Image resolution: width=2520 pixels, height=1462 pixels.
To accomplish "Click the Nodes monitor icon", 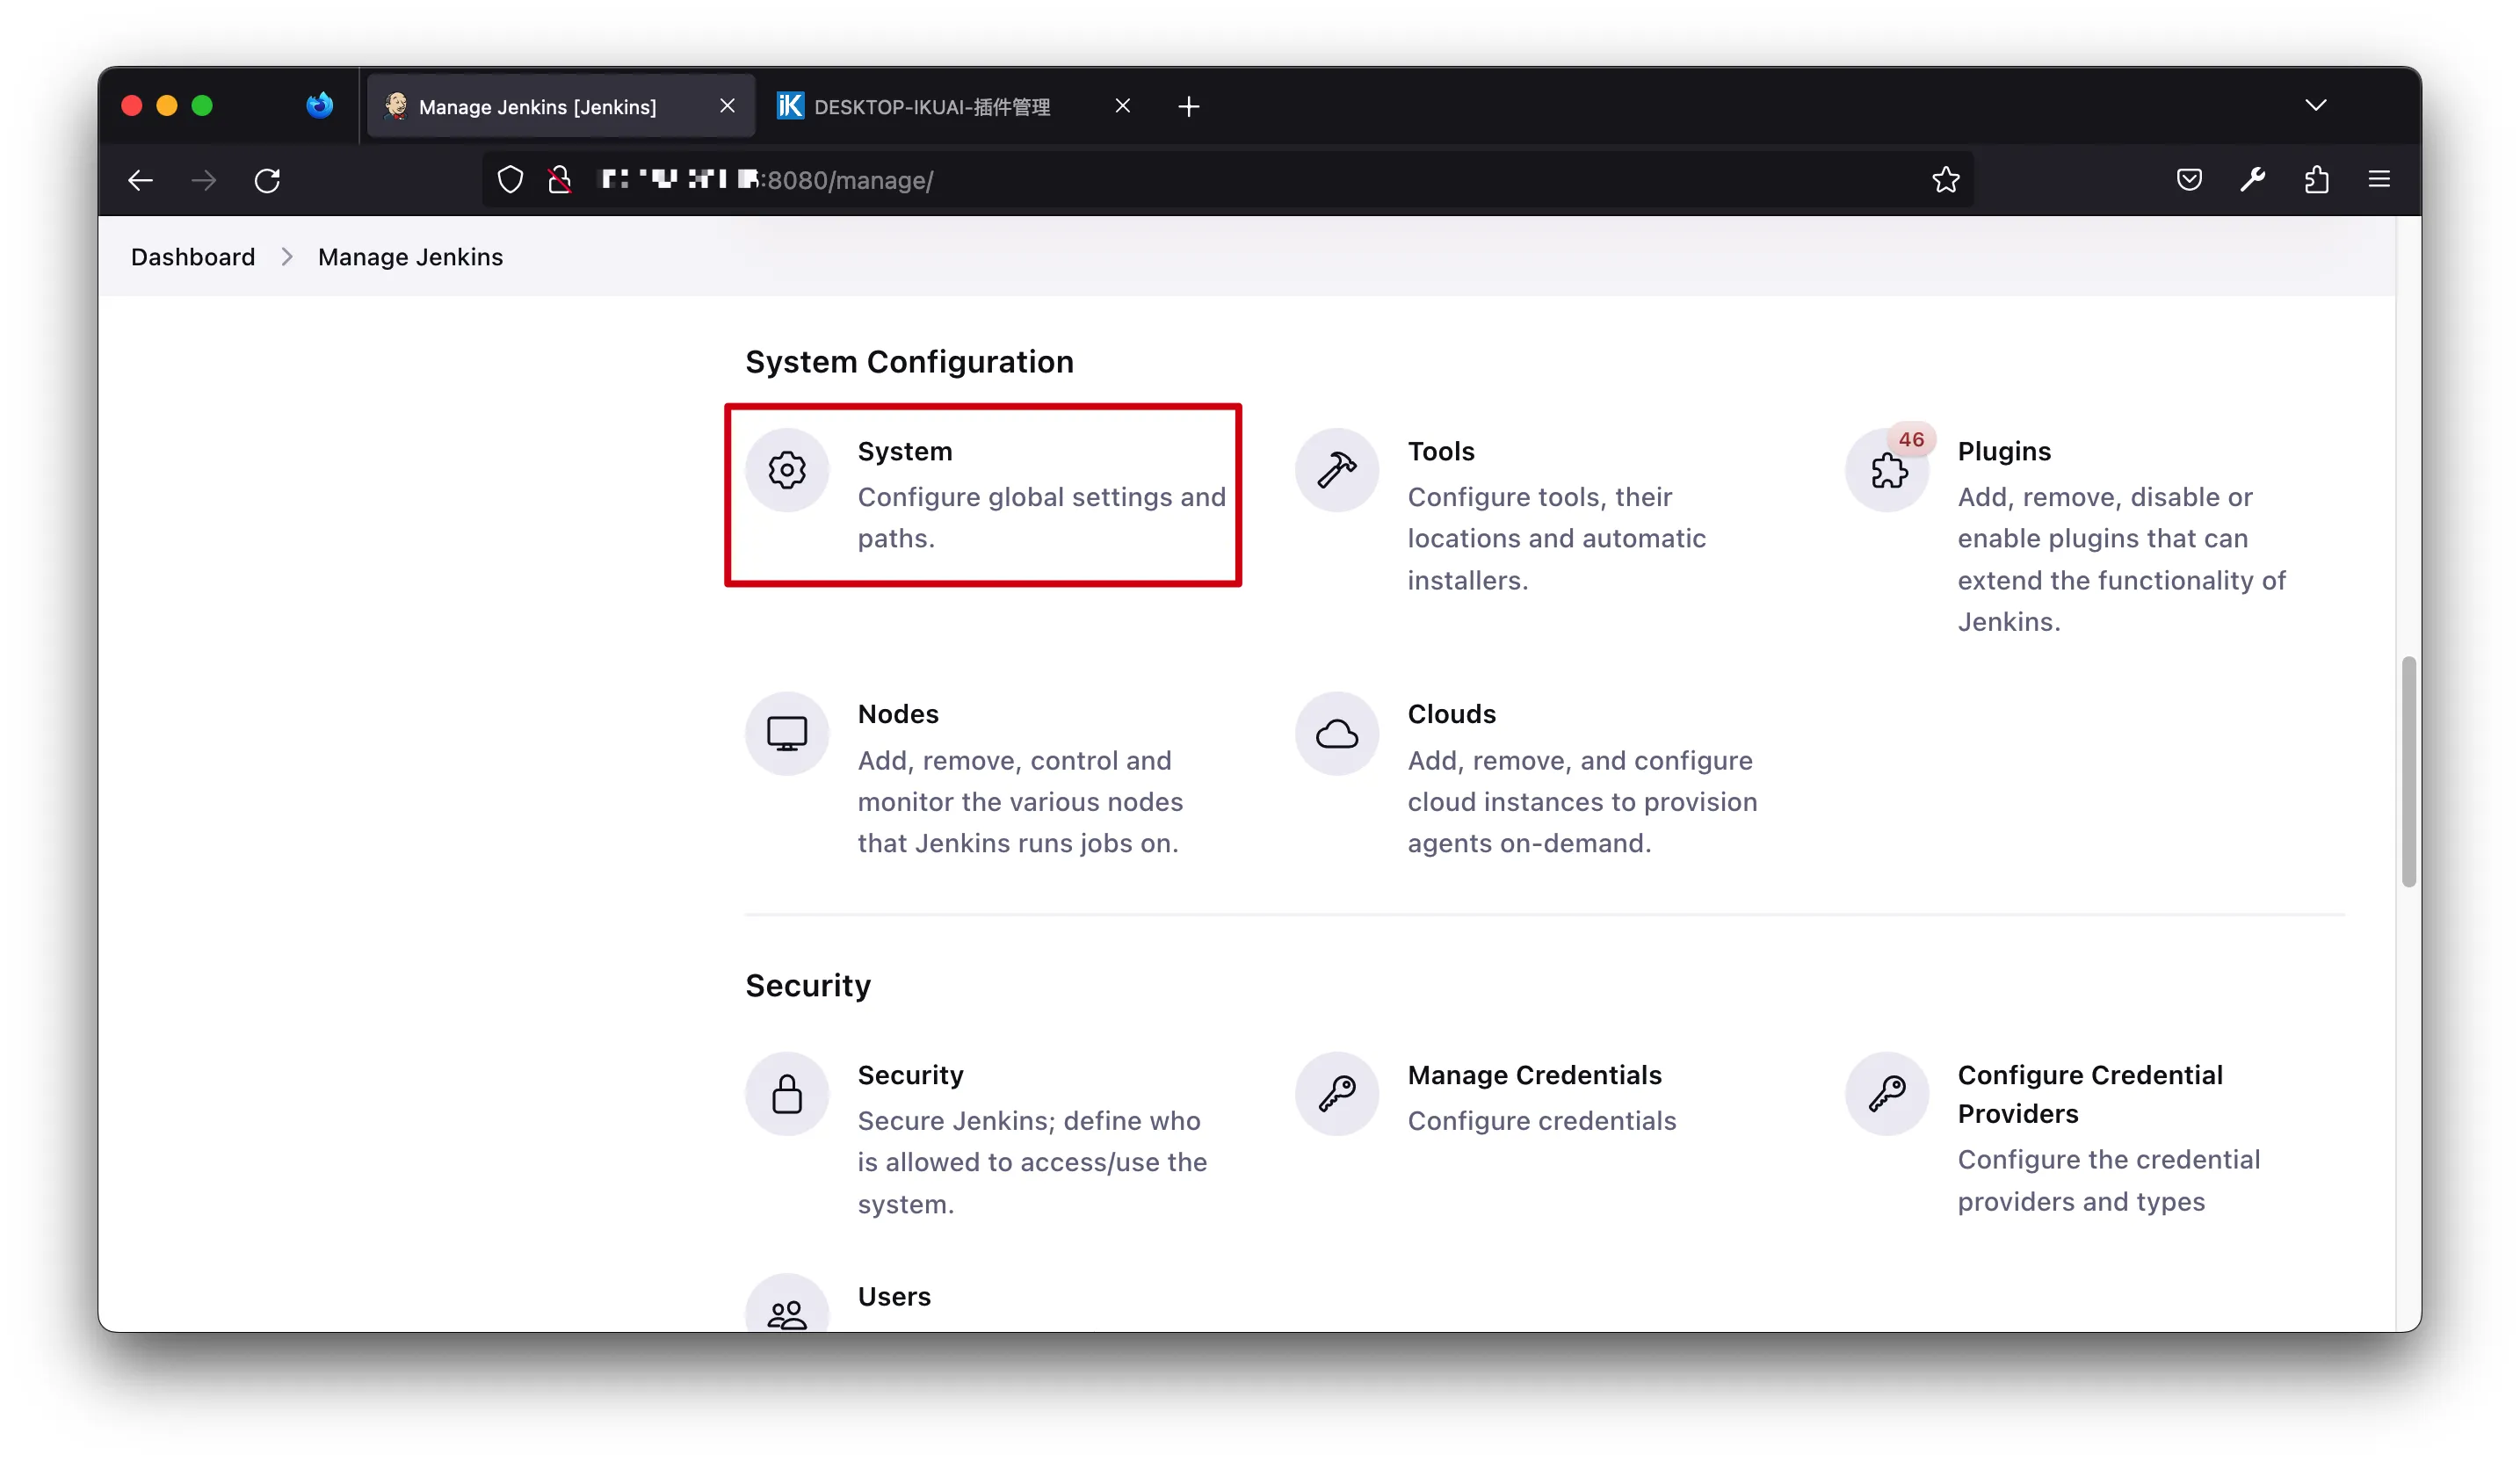I will click(x=787, y=733).
